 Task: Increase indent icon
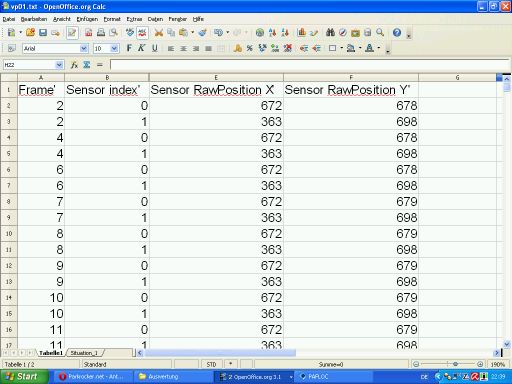pos(316,48)
